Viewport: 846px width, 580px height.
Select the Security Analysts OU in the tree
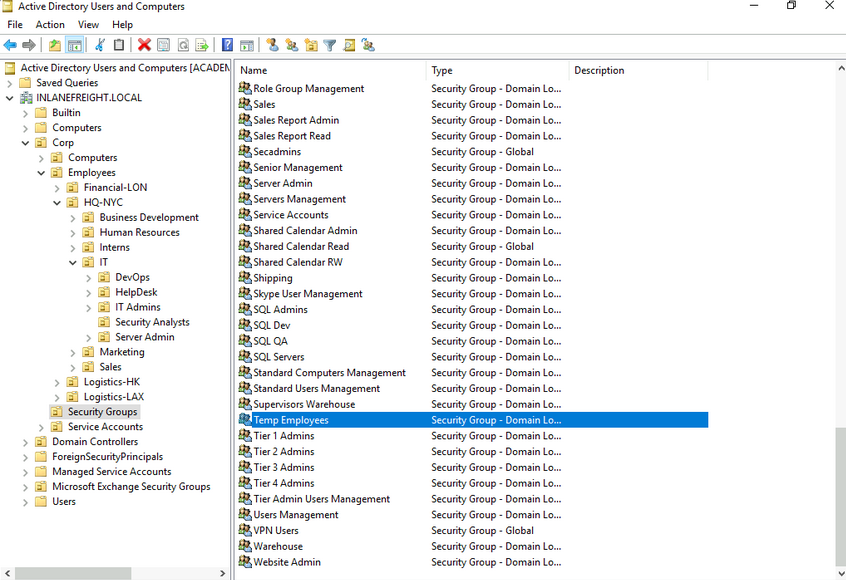point(152,322)
